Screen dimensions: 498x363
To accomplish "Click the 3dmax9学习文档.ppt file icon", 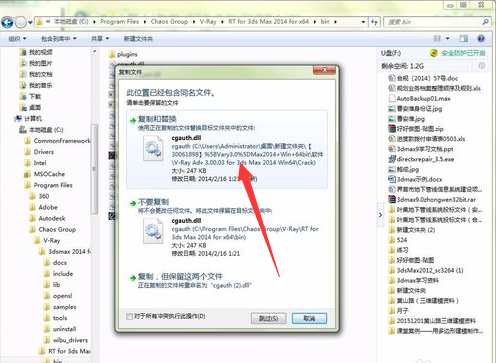I will coord(392,149).
